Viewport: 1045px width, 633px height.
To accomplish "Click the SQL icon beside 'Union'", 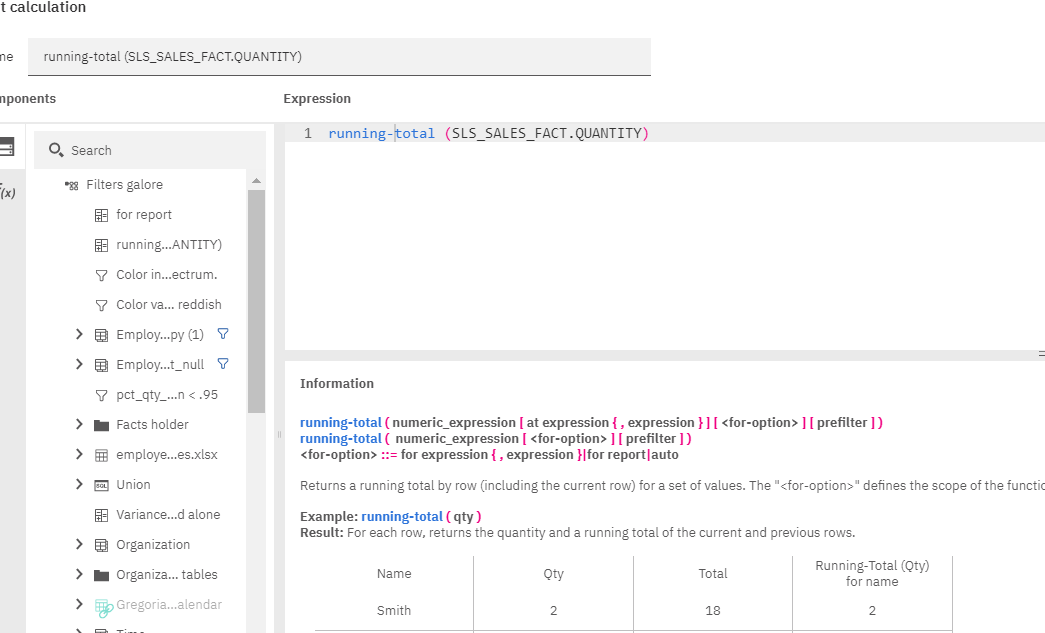I will 101,485.
